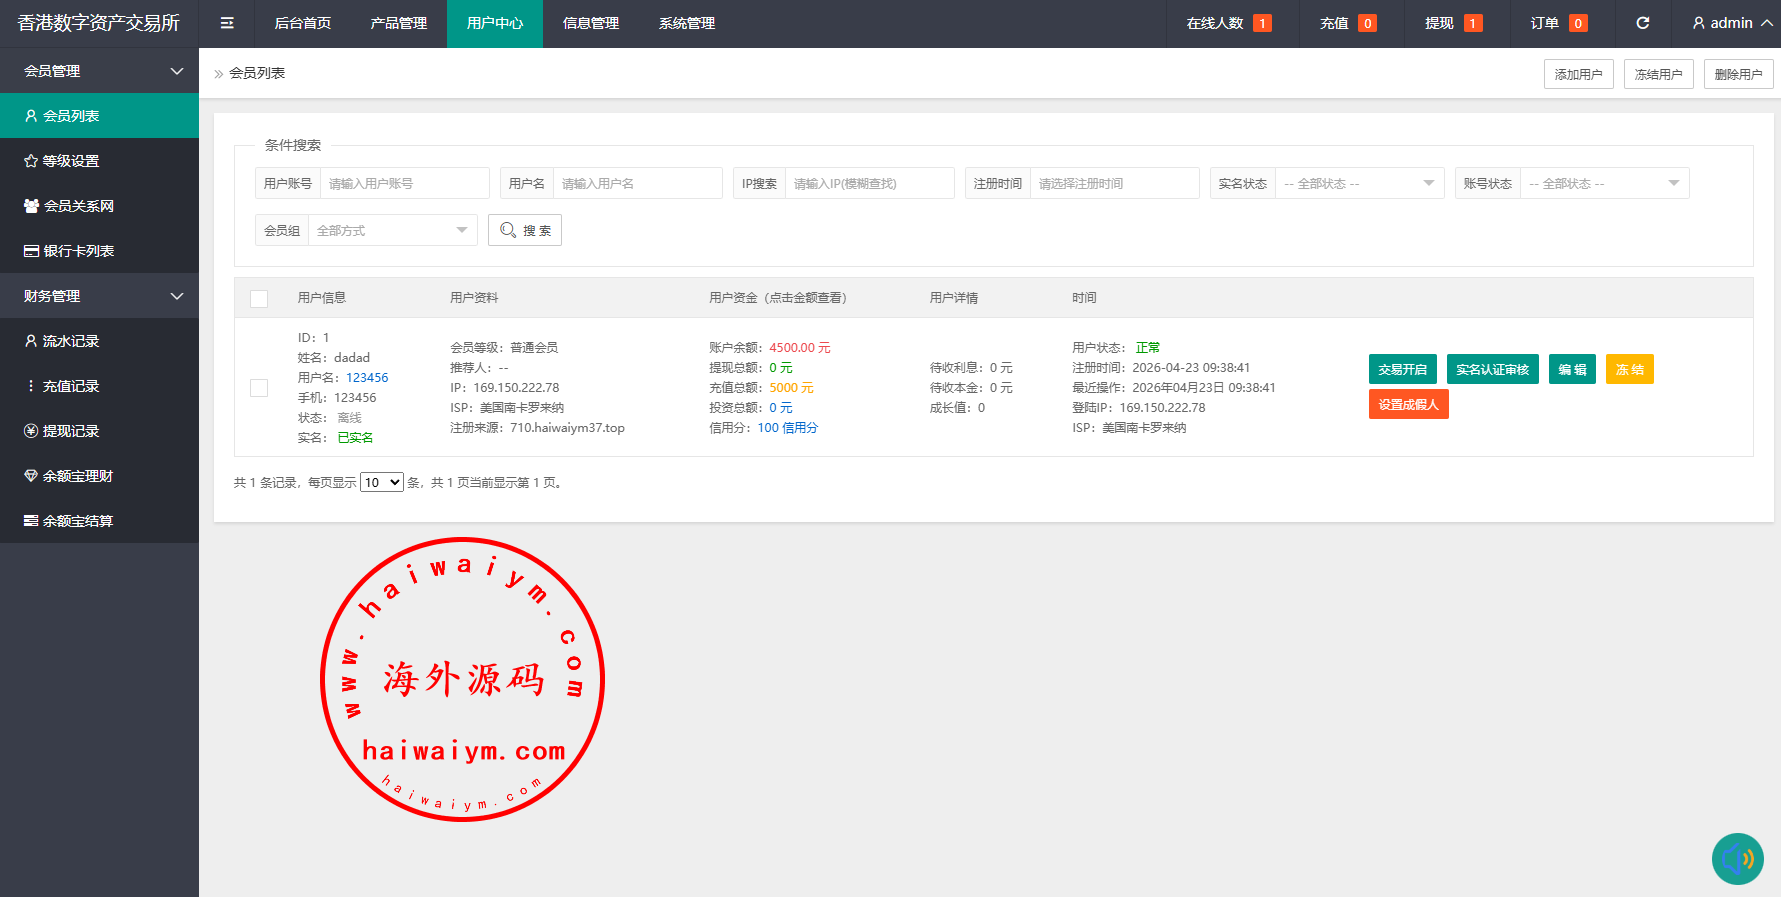Open 系统管理 top menu
This screenshot has width=1781, height=897.
(686, 23)
